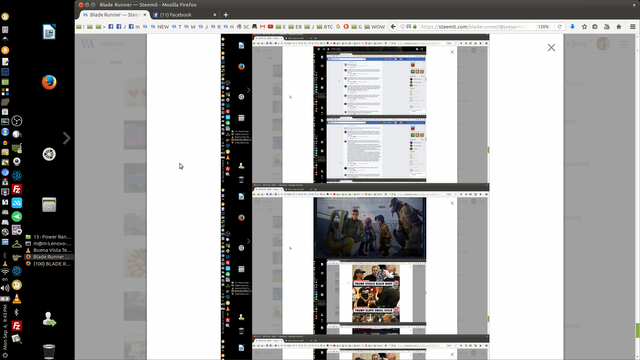Open a new browser tab
This screenshot has width=640, height=360.
click(226, 15)
